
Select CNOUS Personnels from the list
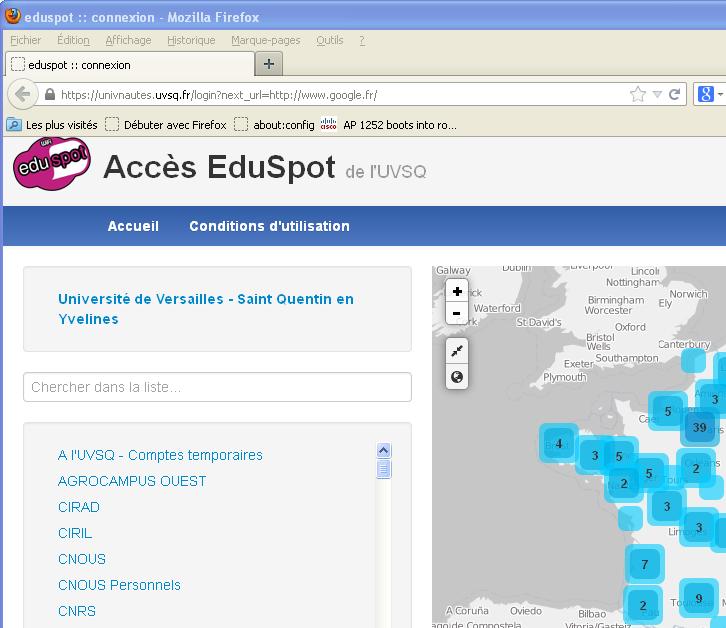click(119, 584)
